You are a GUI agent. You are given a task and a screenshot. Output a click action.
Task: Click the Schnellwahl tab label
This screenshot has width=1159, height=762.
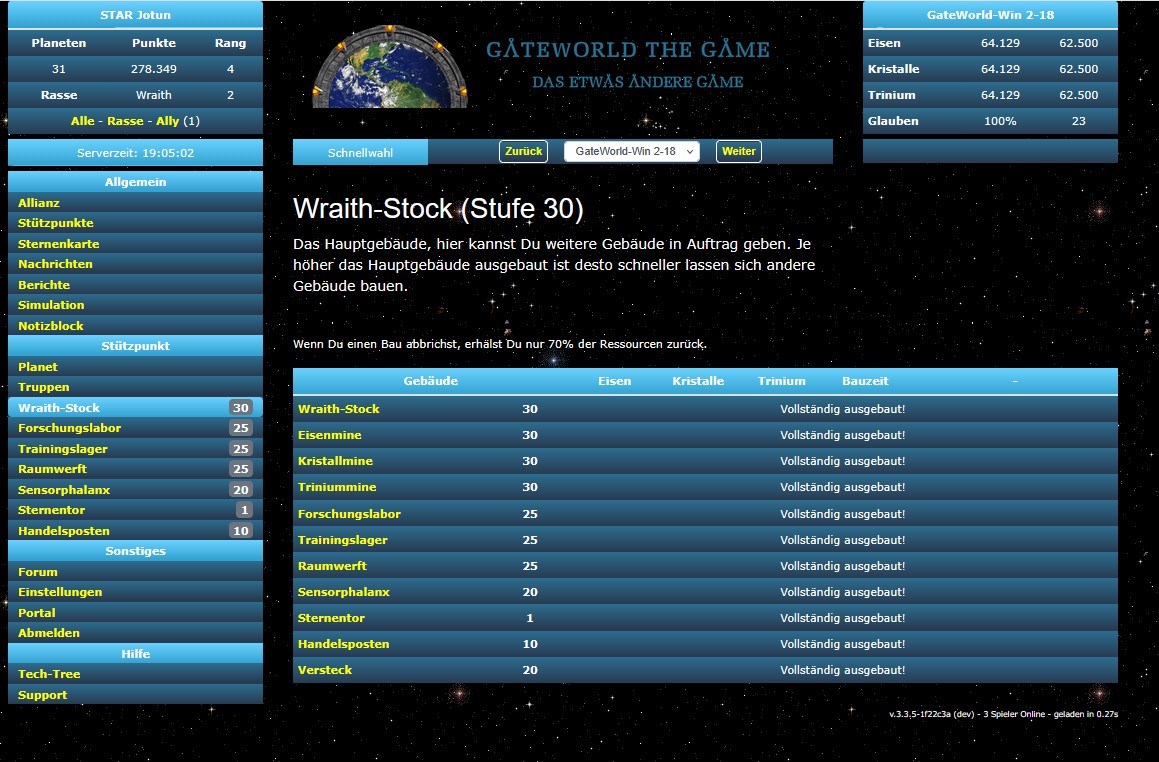360,152
